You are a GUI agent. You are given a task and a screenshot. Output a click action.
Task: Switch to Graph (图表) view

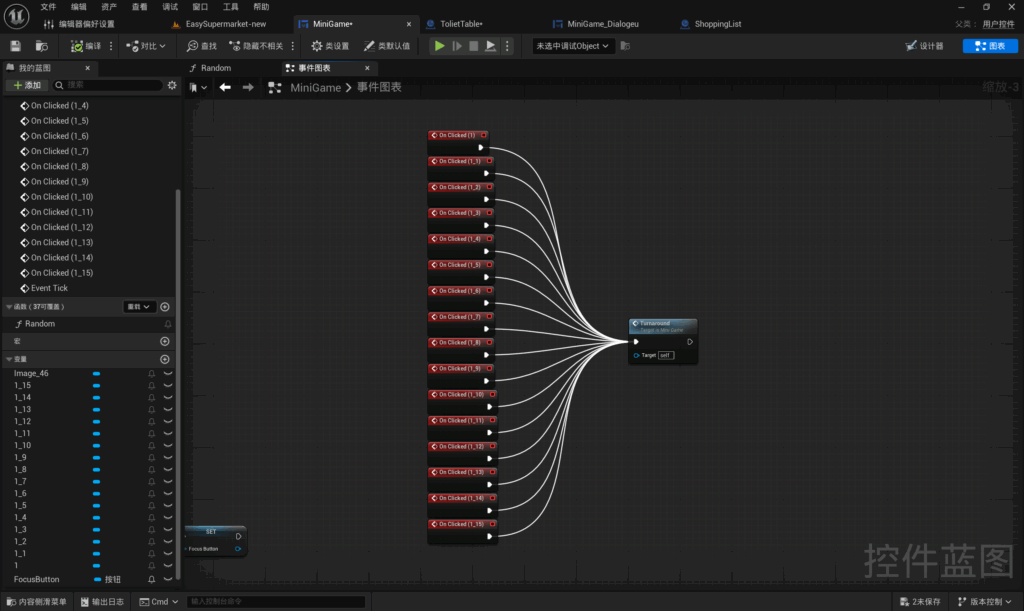[x=990, y=46]
